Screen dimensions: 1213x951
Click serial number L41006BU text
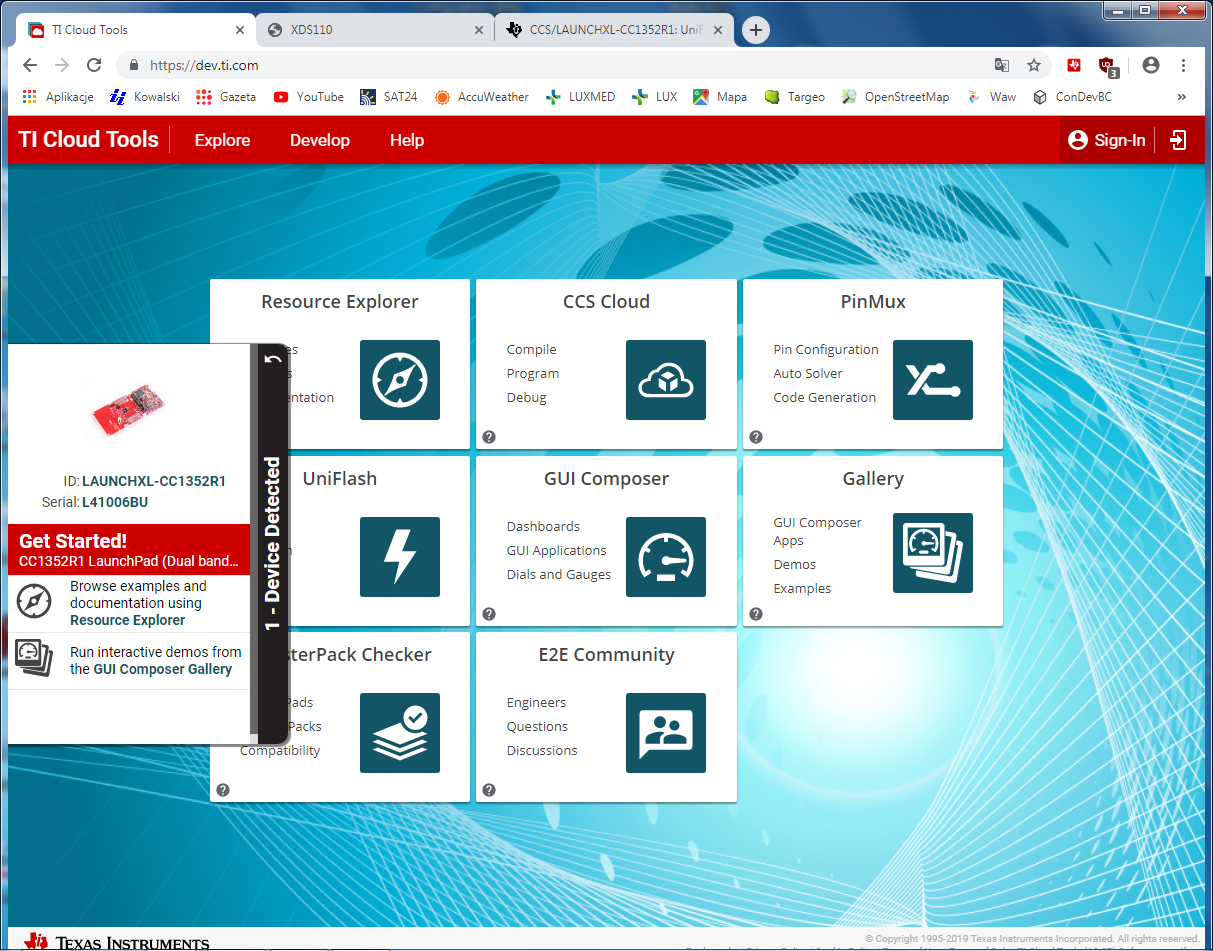click(115, 502)
